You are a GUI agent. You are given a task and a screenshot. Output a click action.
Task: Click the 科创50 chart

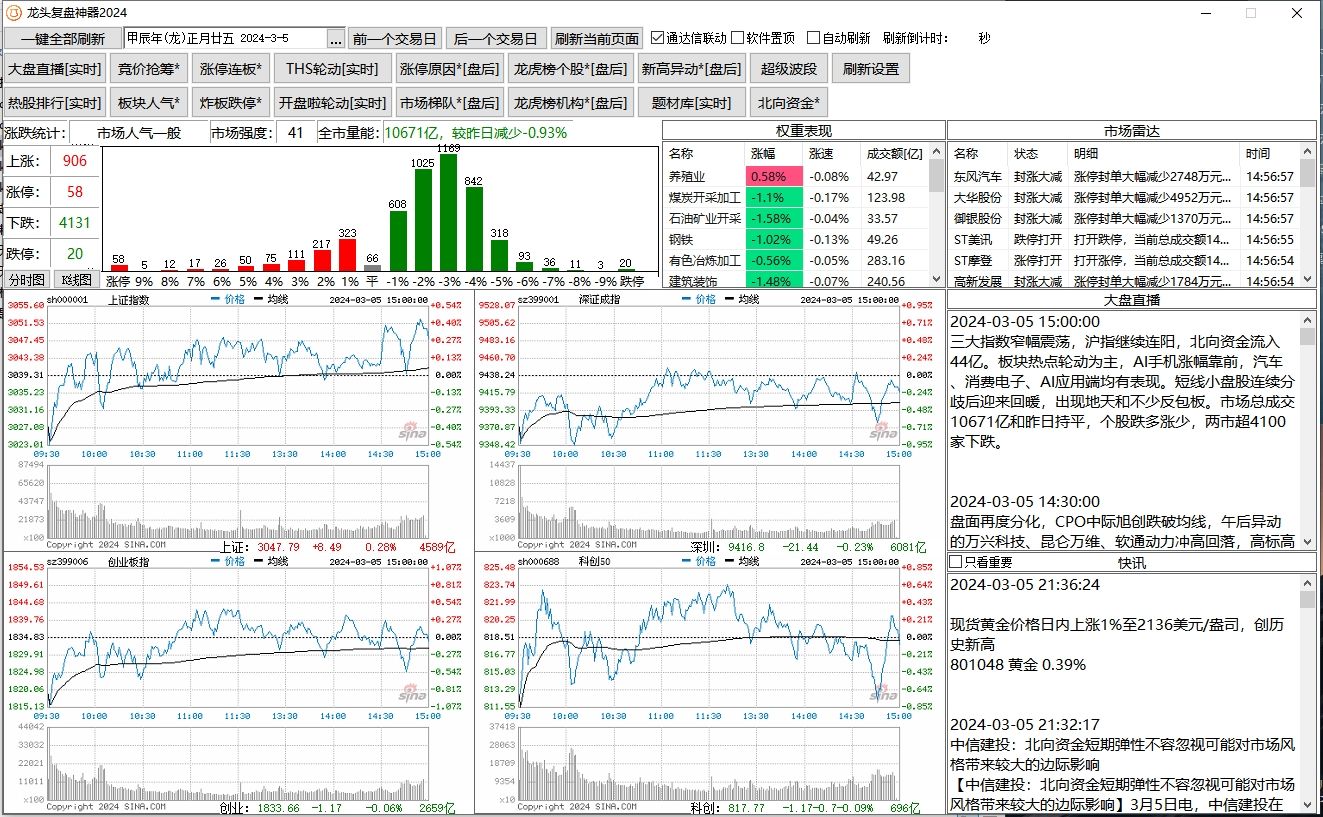708,685
